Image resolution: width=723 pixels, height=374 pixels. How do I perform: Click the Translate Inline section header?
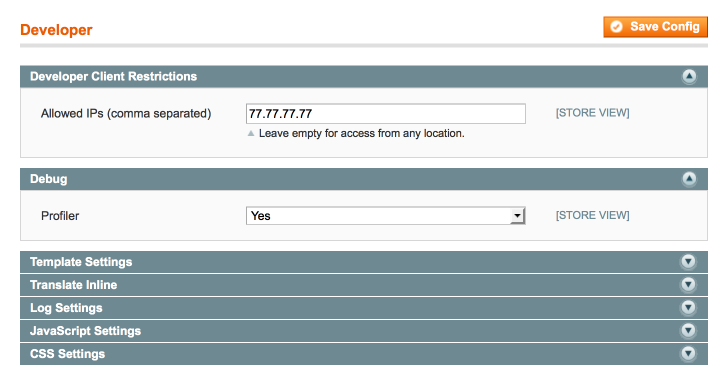[364, 285]
